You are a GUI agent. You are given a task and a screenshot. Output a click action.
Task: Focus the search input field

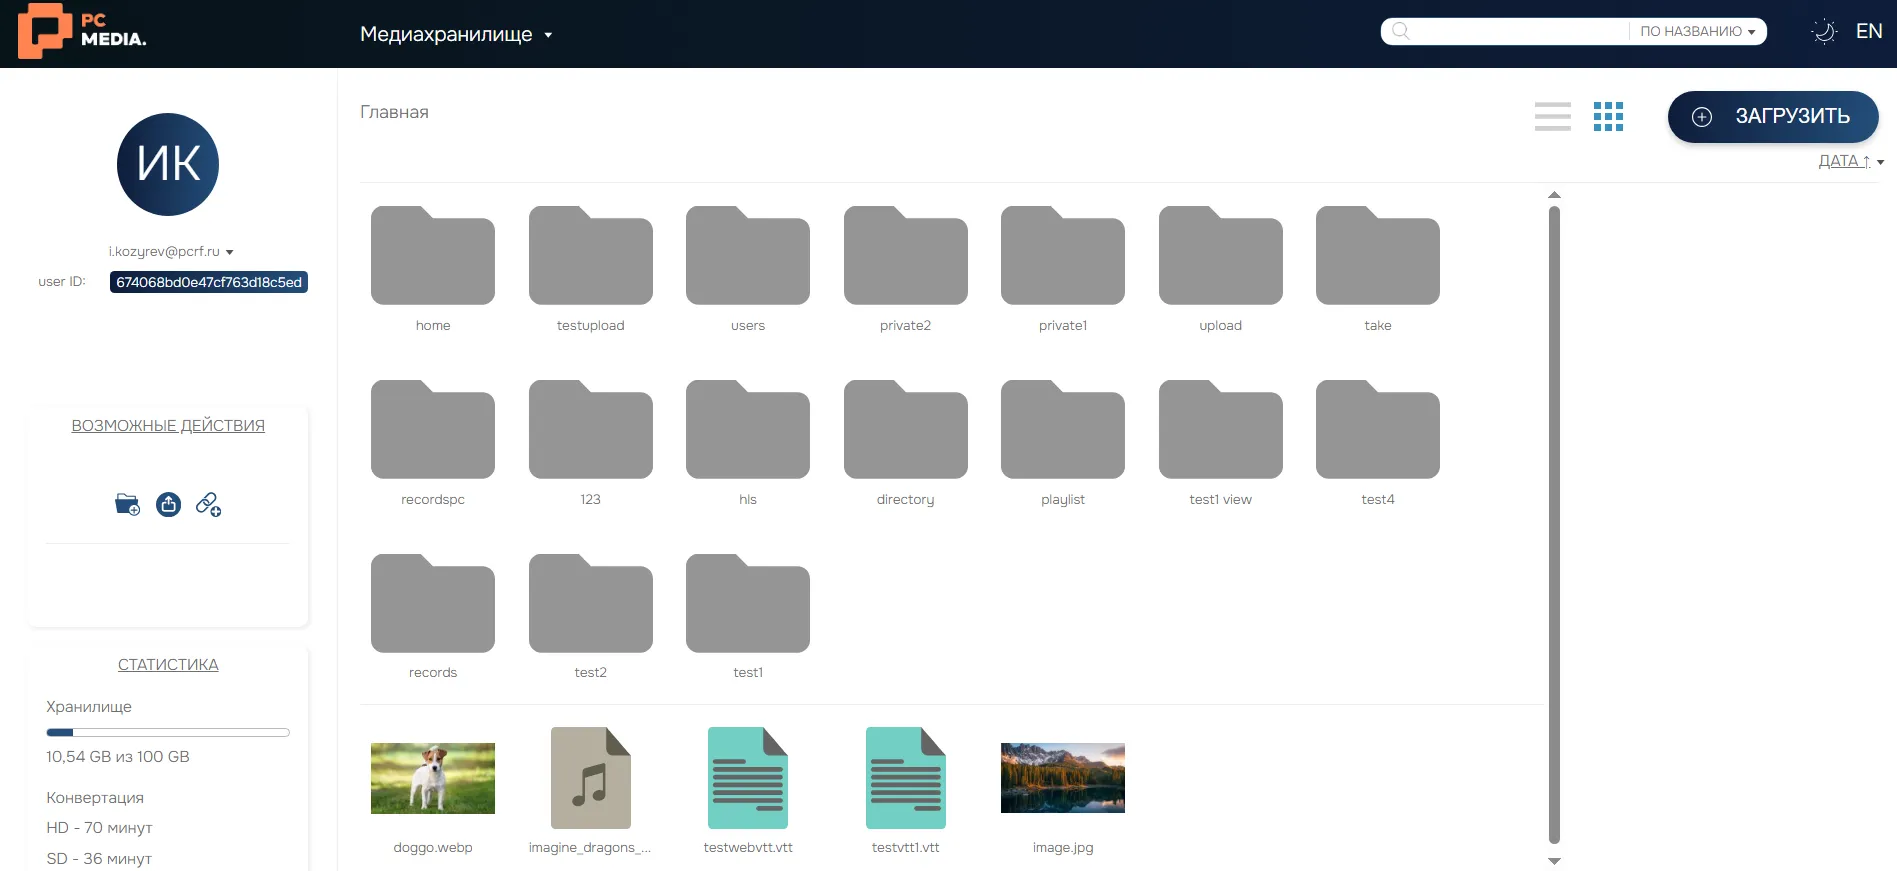1520,31
